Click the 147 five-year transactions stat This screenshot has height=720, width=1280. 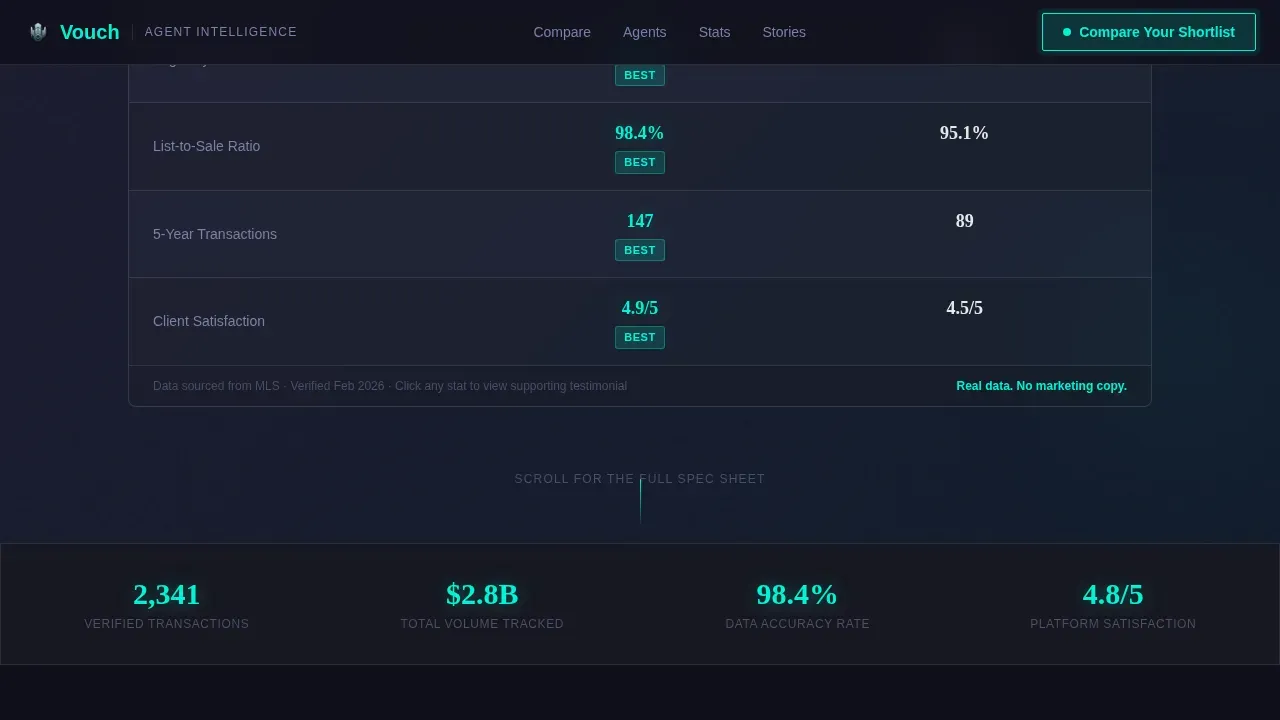pyautogui.click(x=640, y=221)
